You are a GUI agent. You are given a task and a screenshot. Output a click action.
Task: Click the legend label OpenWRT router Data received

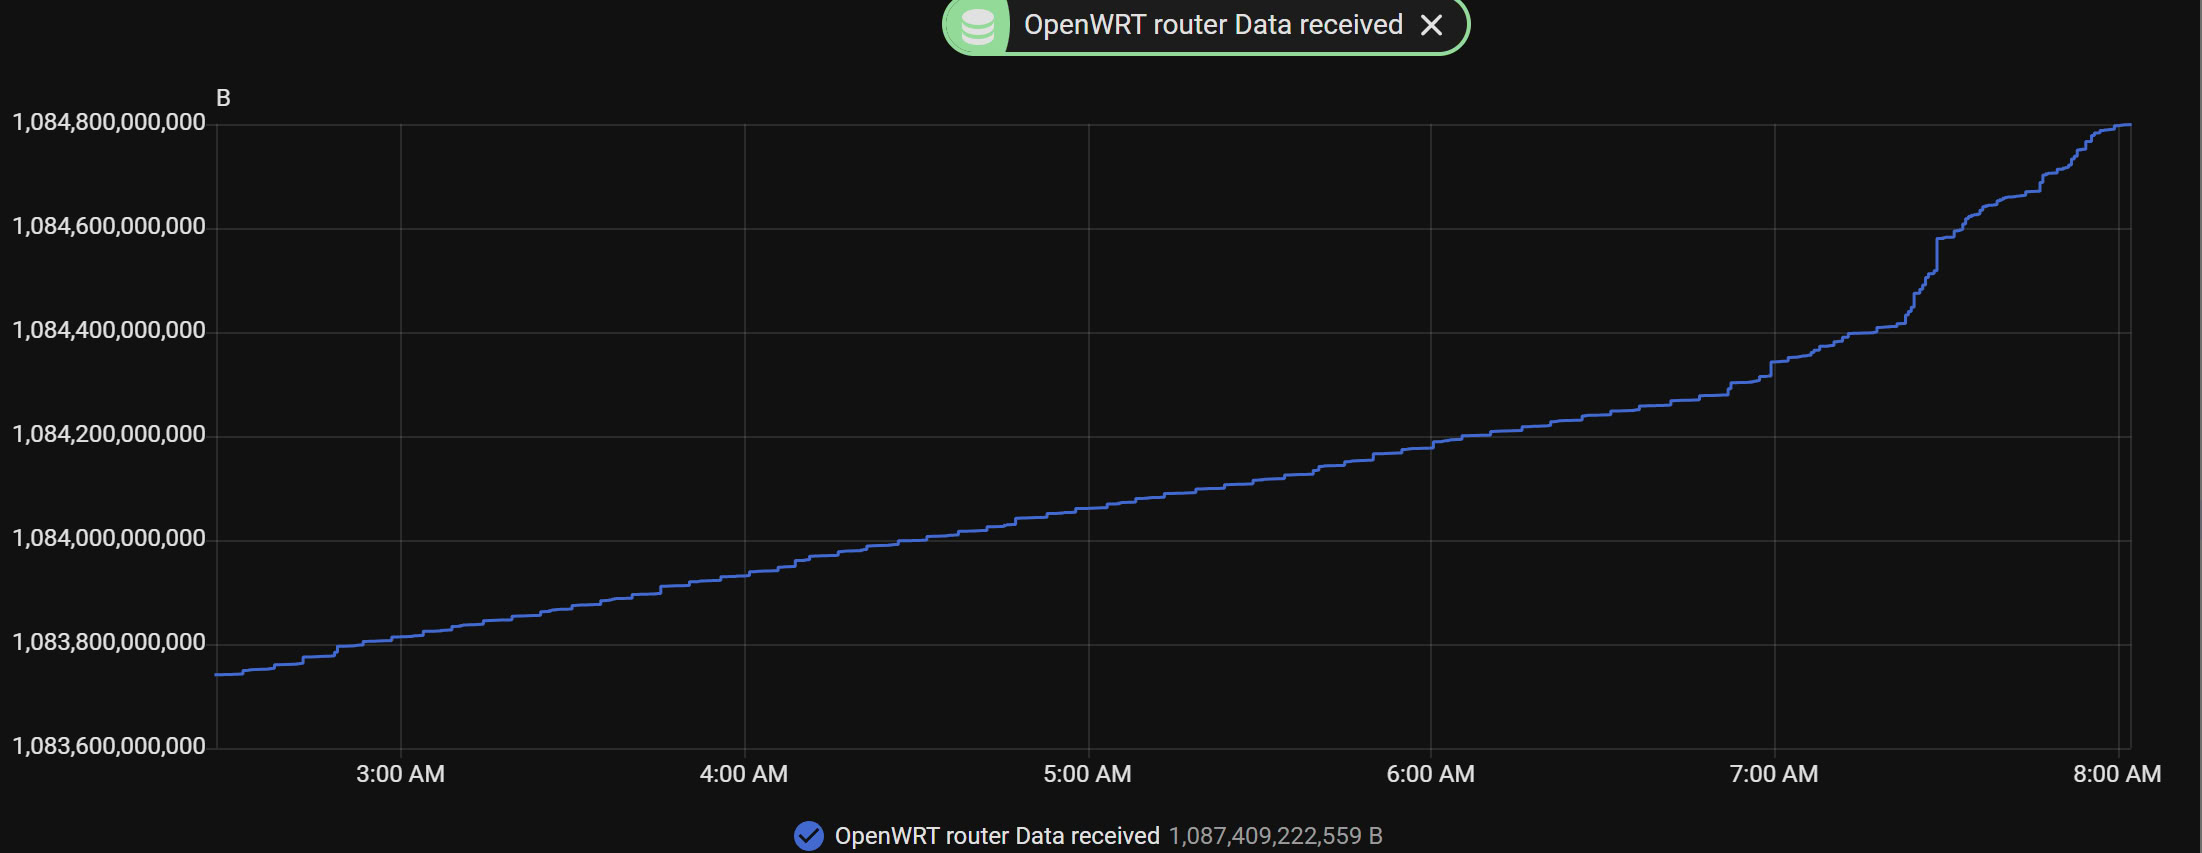[997, 835]
